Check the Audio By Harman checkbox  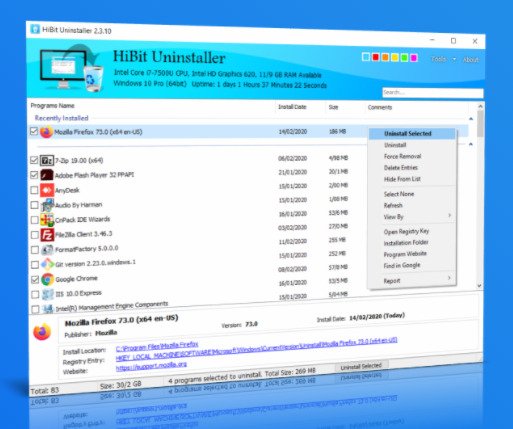click(x=34, y=205)
